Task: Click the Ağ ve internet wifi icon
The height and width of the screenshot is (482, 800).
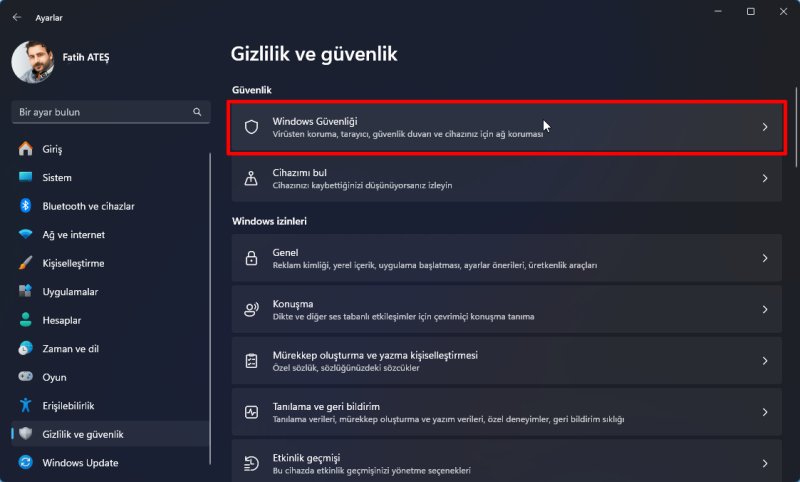Action: [26, 235]
